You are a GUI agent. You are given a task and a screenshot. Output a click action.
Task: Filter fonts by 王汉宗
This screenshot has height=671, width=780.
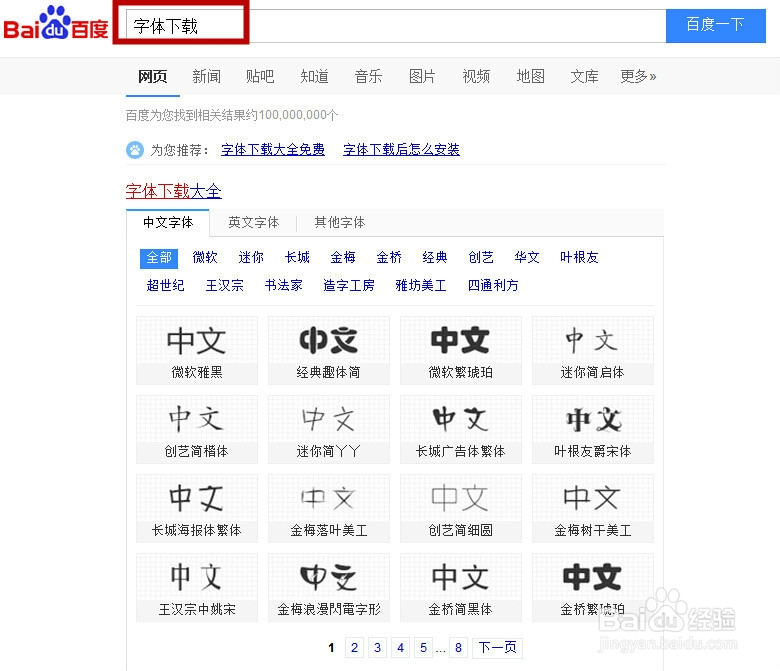(225, 286)
